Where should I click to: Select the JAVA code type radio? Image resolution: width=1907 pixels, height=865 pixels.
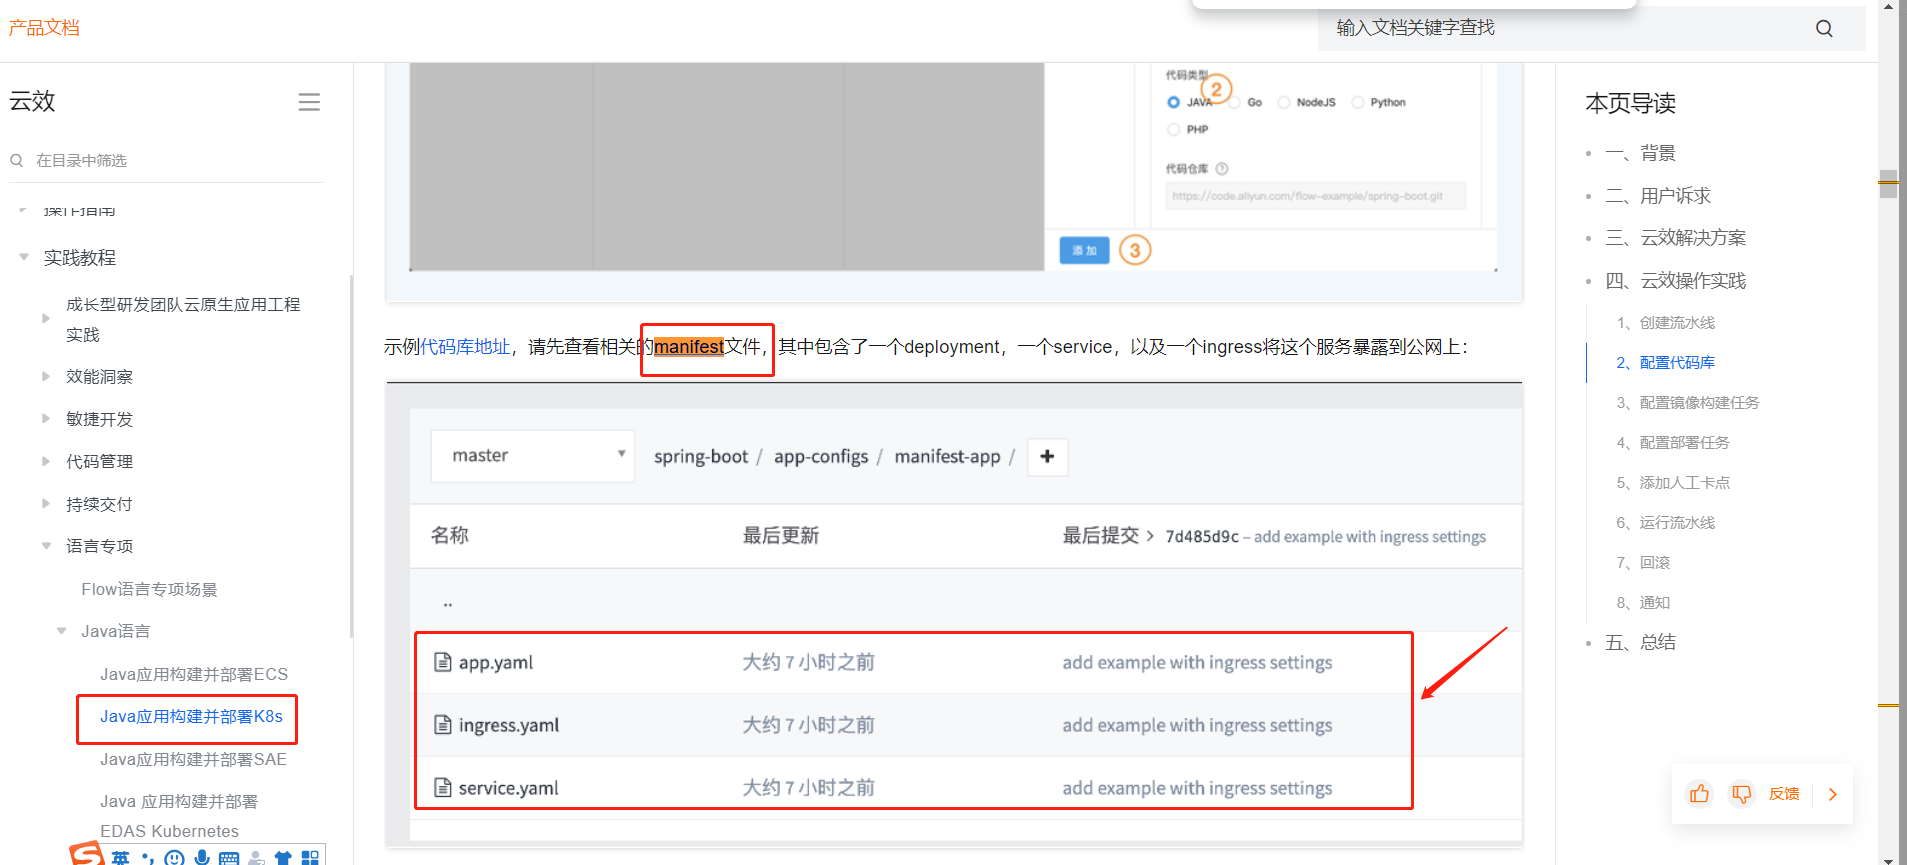pyautogui.click(x=1174, y=102)
